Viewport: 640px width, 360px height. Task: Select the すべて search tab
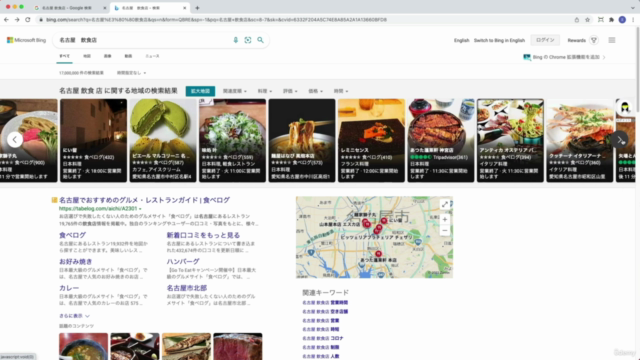pyautogui.click(x=64, y=56)
